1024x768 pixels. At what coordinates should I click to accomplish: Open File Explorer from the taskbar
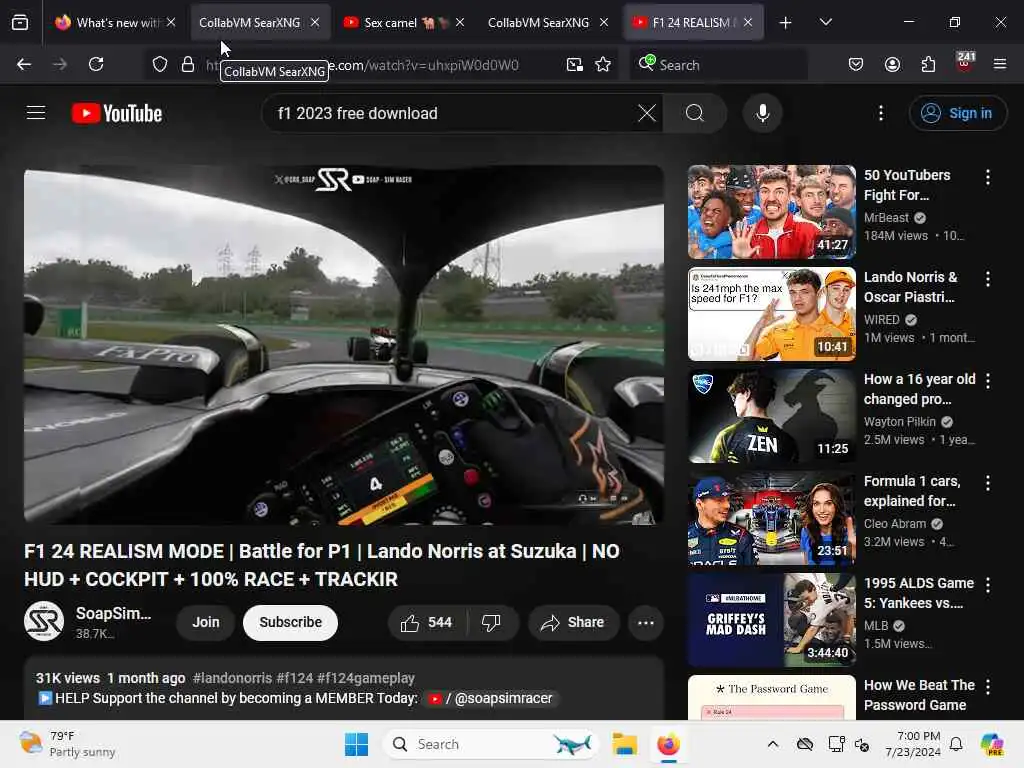(624, 744)
